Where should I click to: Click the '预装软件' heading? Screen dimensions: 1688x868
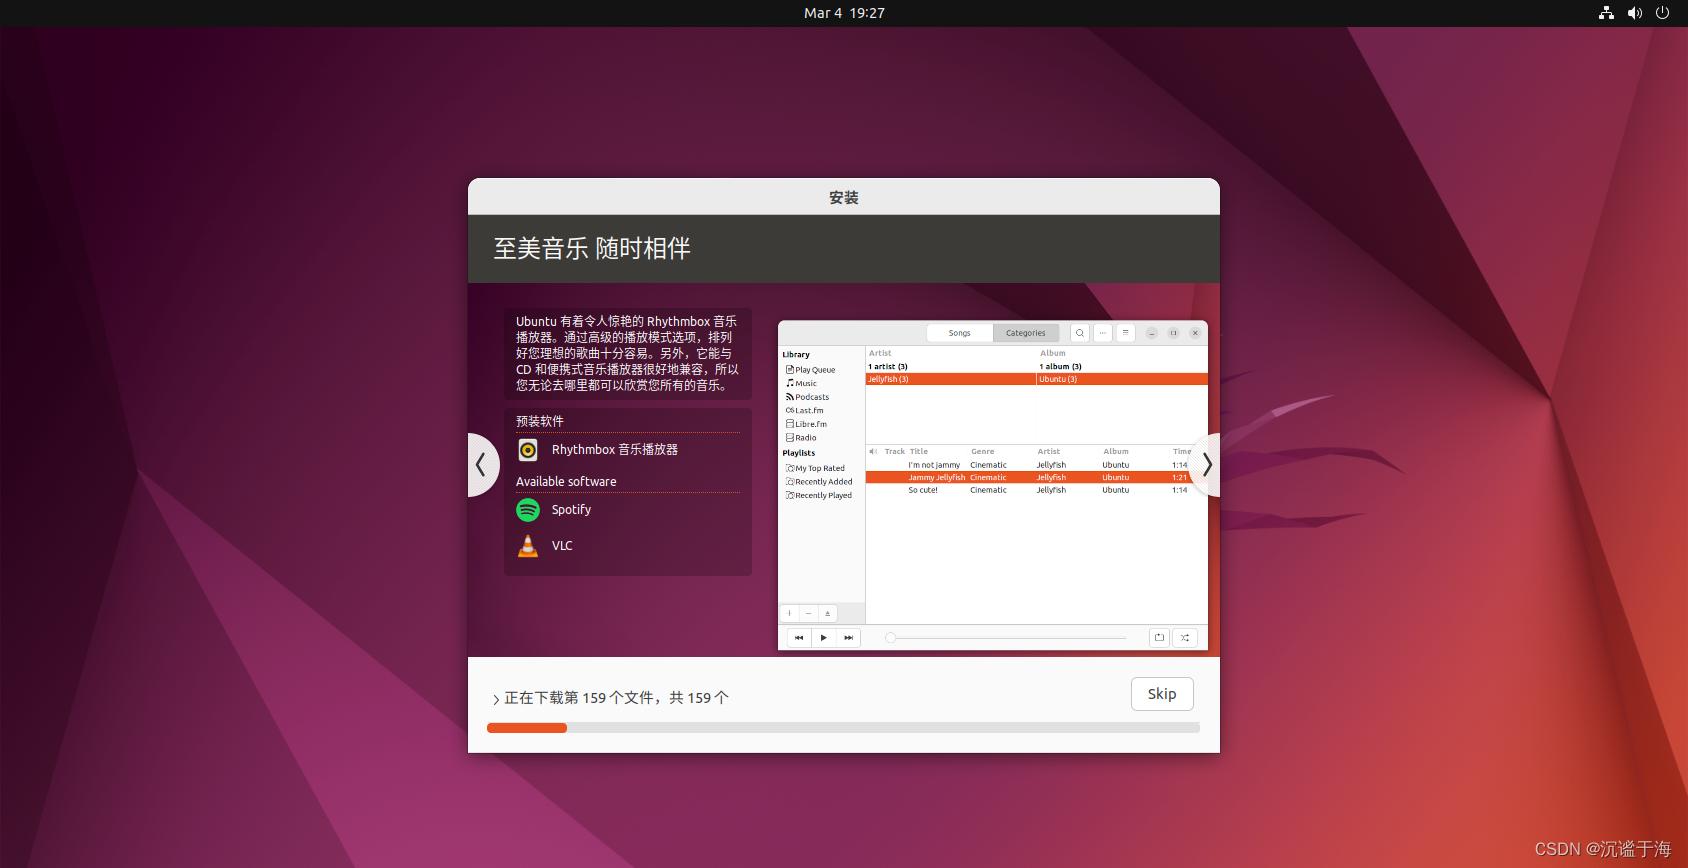click(x=540, y=421)
